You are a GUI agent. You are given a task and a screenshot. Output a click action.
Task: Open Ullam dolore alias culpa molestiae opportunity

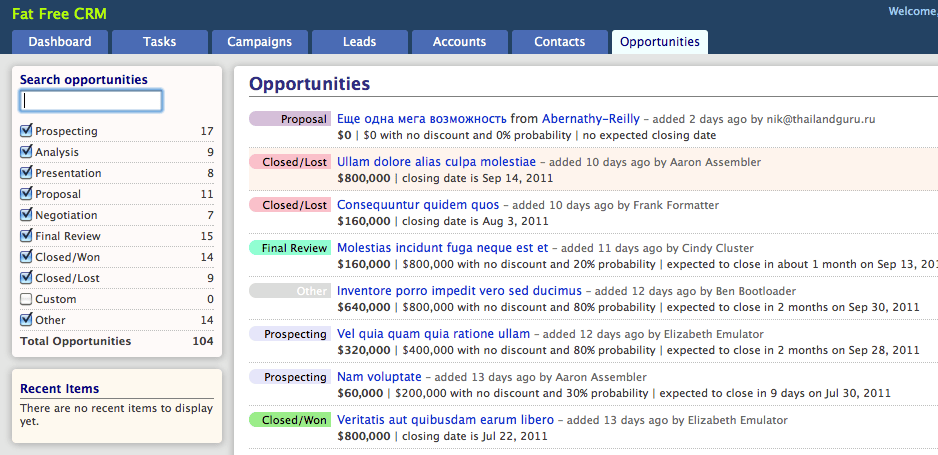pos(436,161)
